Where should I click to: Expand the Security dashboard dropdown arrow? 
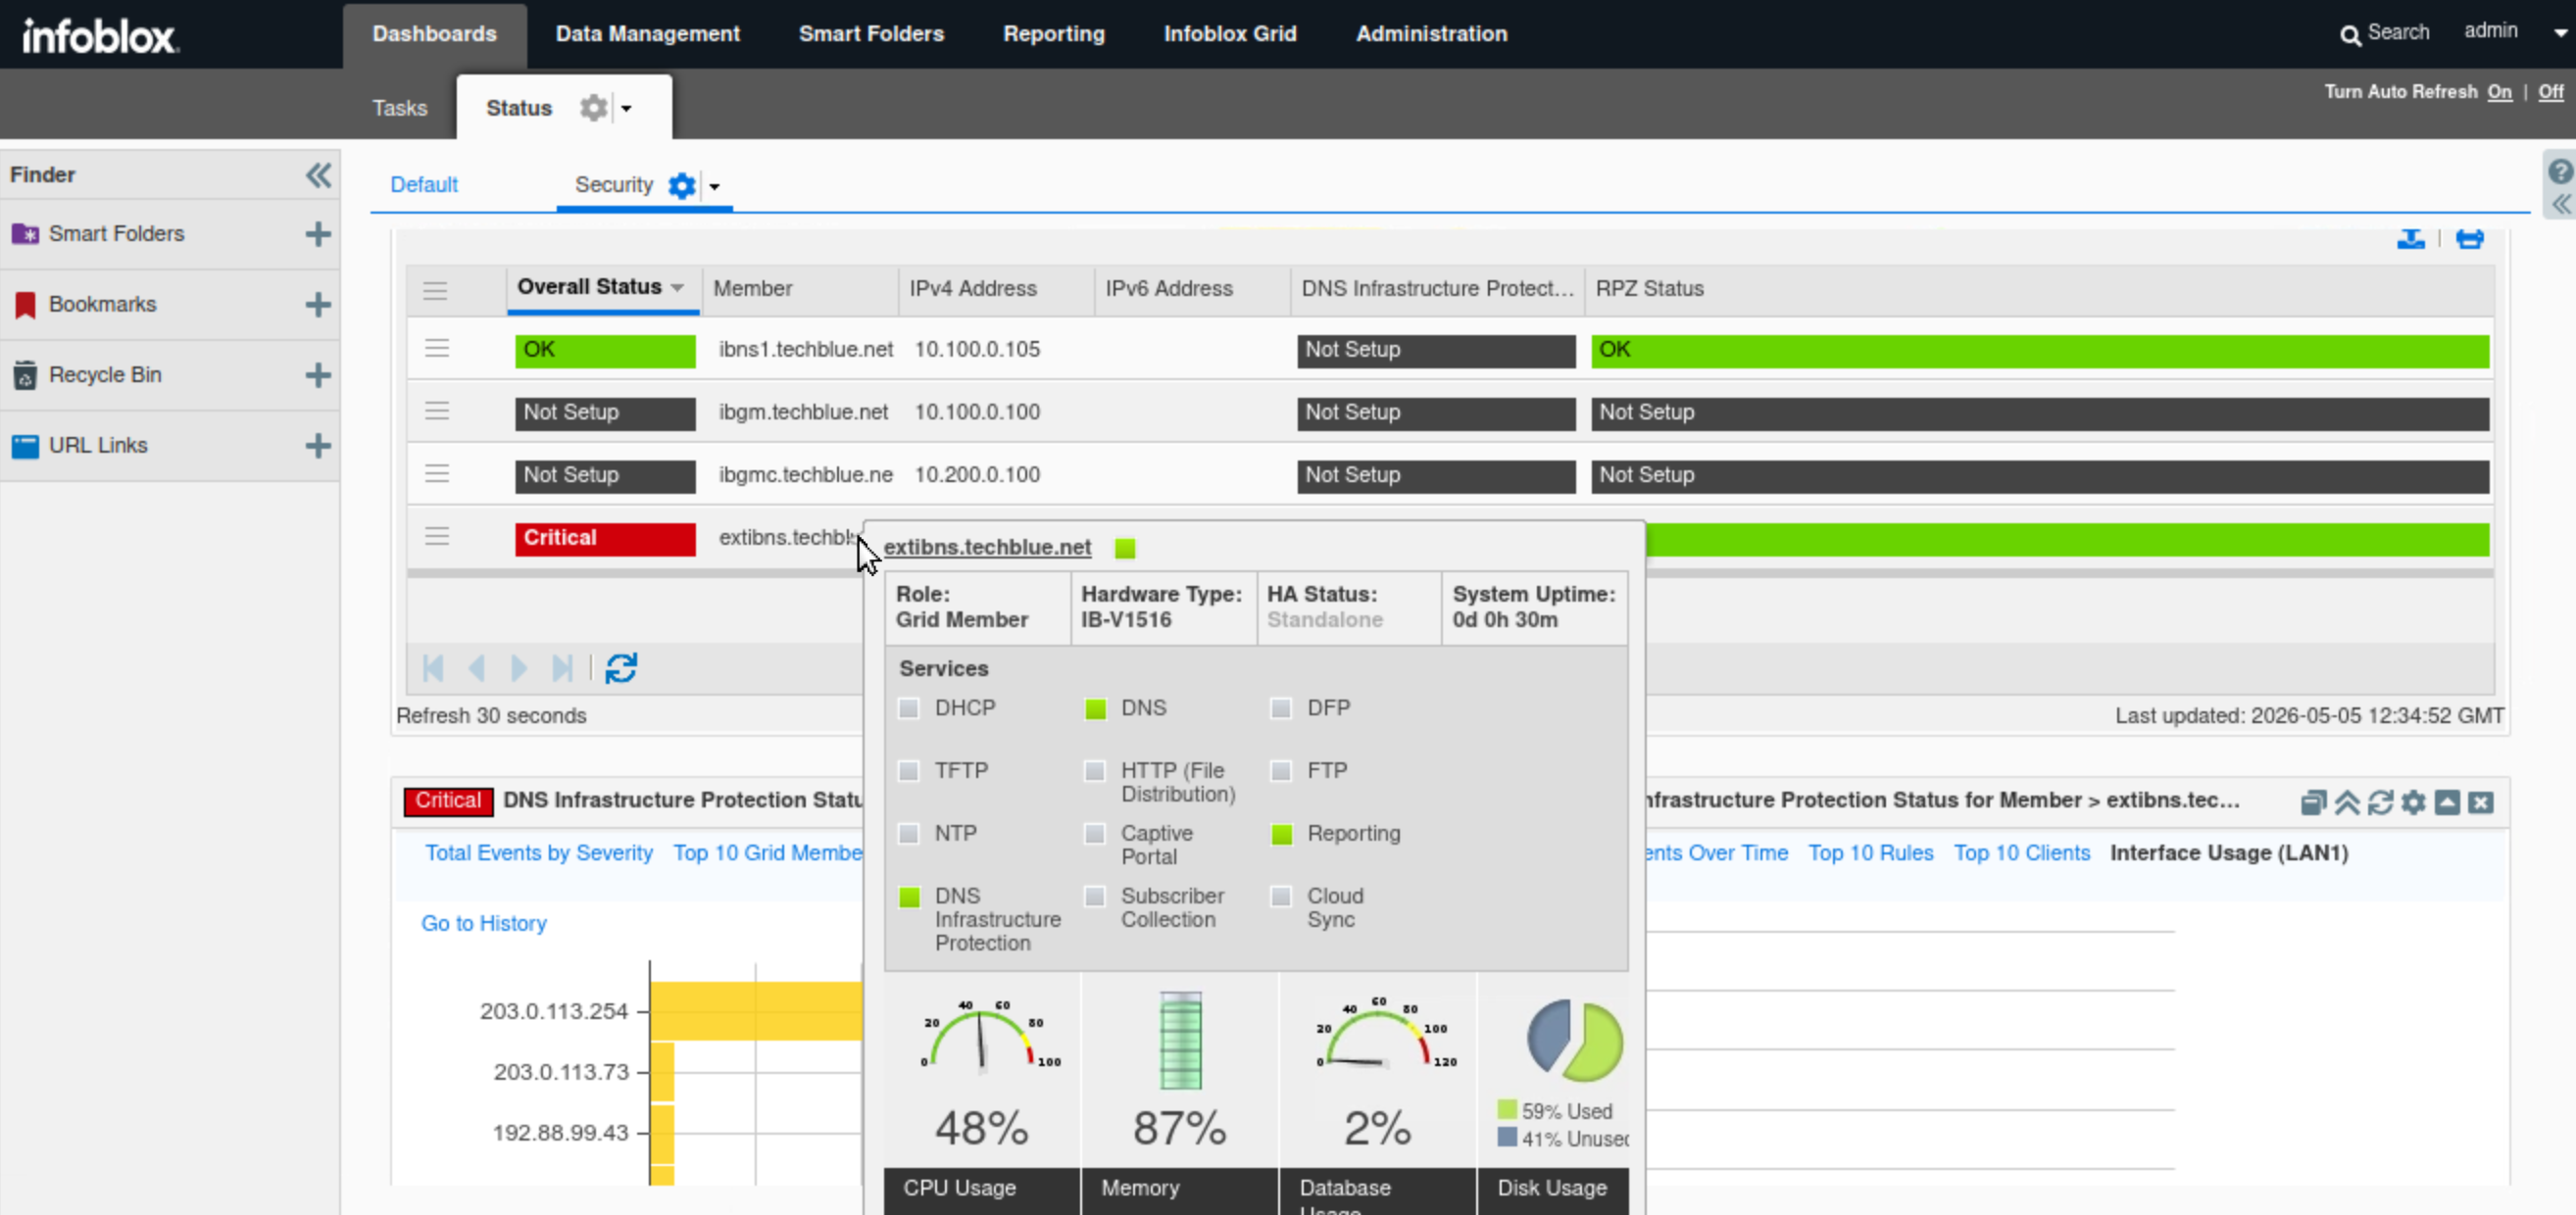(714, 187)
